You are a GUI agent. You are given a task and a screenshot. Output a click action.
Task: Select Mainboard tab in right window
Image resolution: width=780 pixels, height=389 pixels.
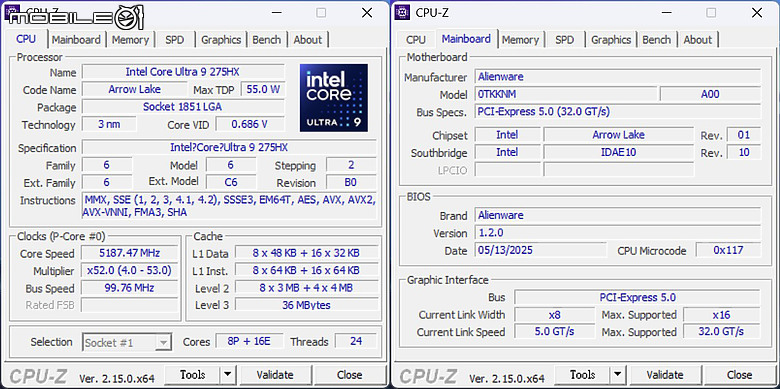tap(466, 39)
